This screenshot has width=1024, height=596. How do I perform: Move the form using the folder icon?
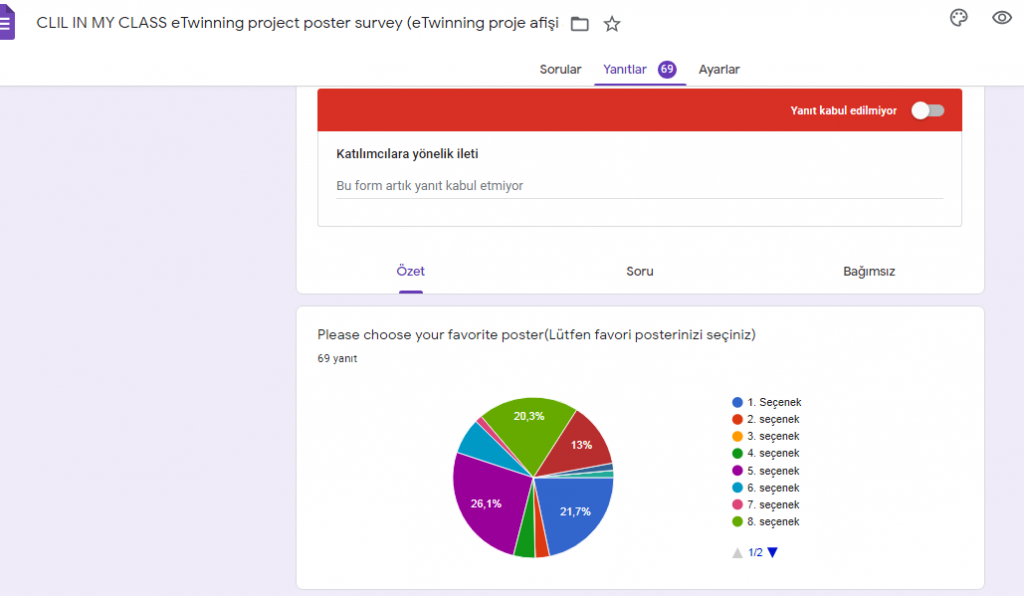click(579, 23)
